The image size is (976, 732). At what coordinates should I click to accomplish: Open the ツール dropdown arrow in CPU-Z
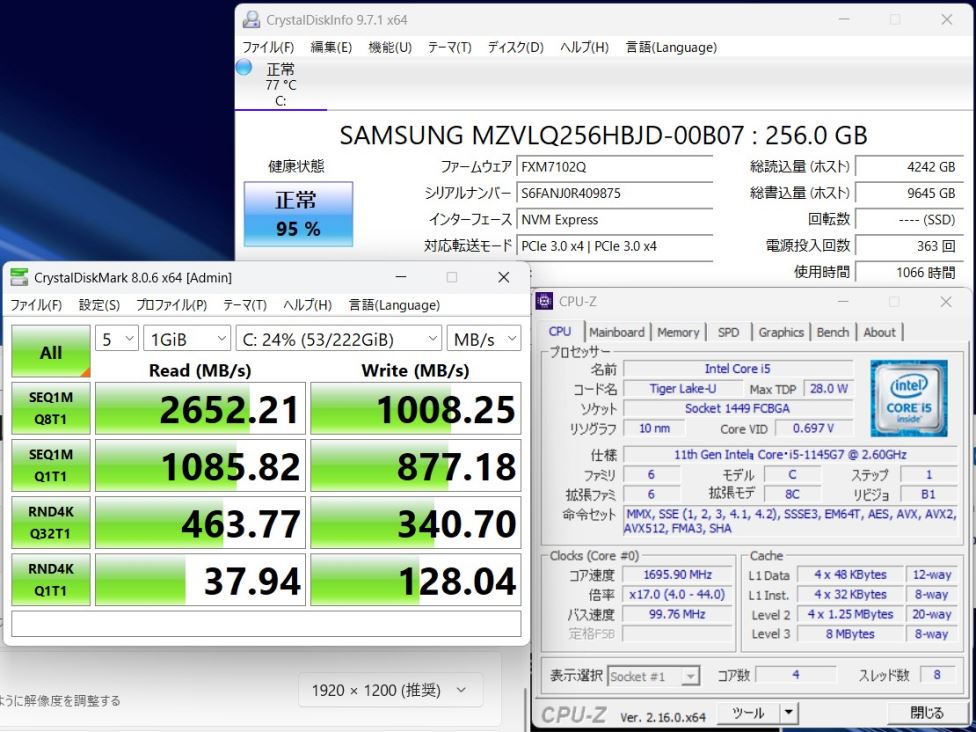[x=789, y=713]
